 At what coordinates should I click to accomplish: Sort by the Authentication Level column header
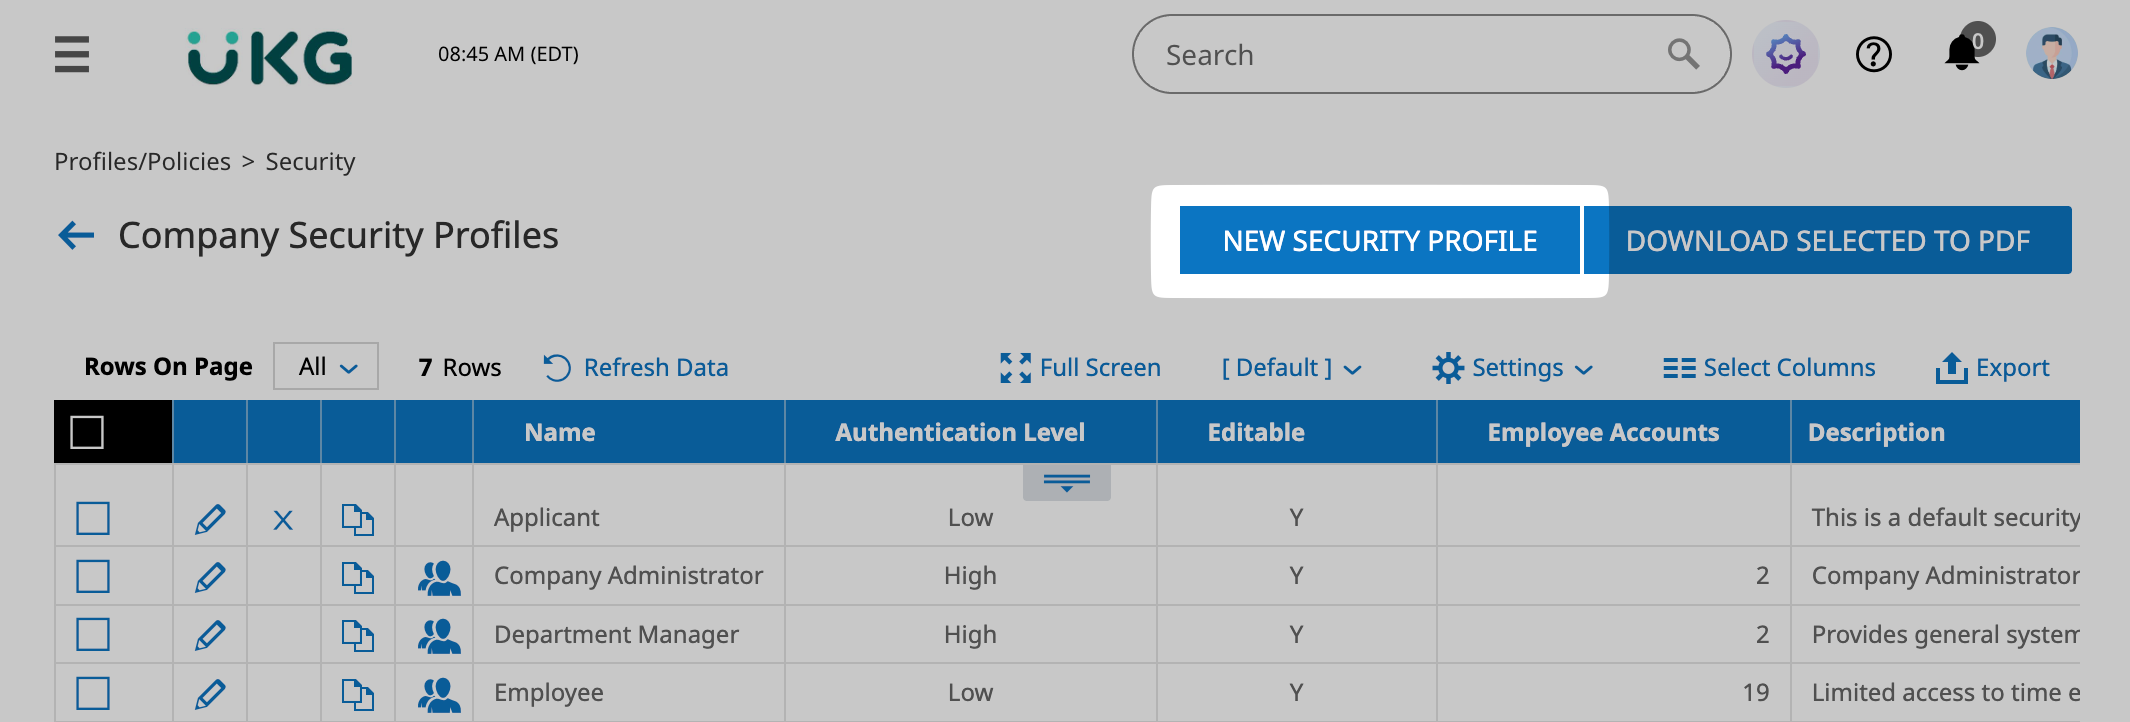click(959, 433)
